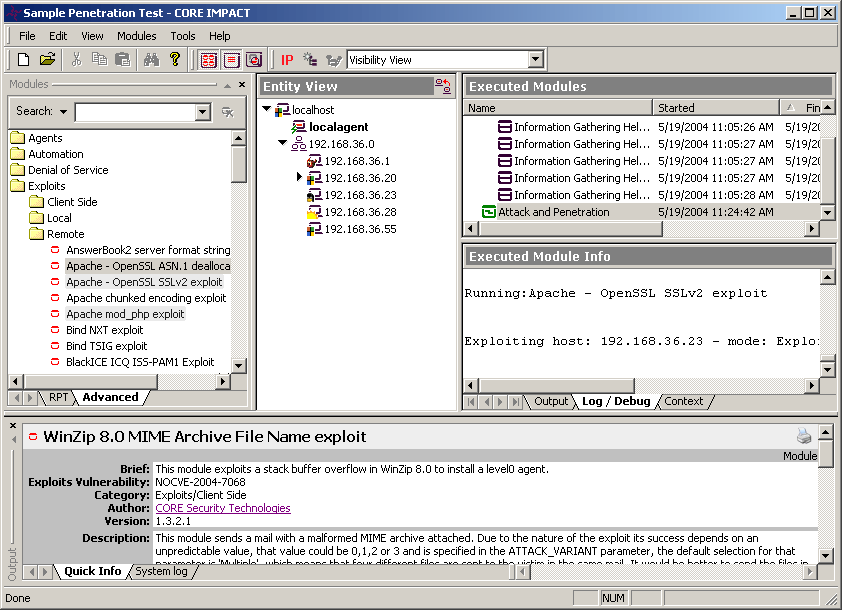Click the yellow question mark Help icon

[x=174, y=60]
